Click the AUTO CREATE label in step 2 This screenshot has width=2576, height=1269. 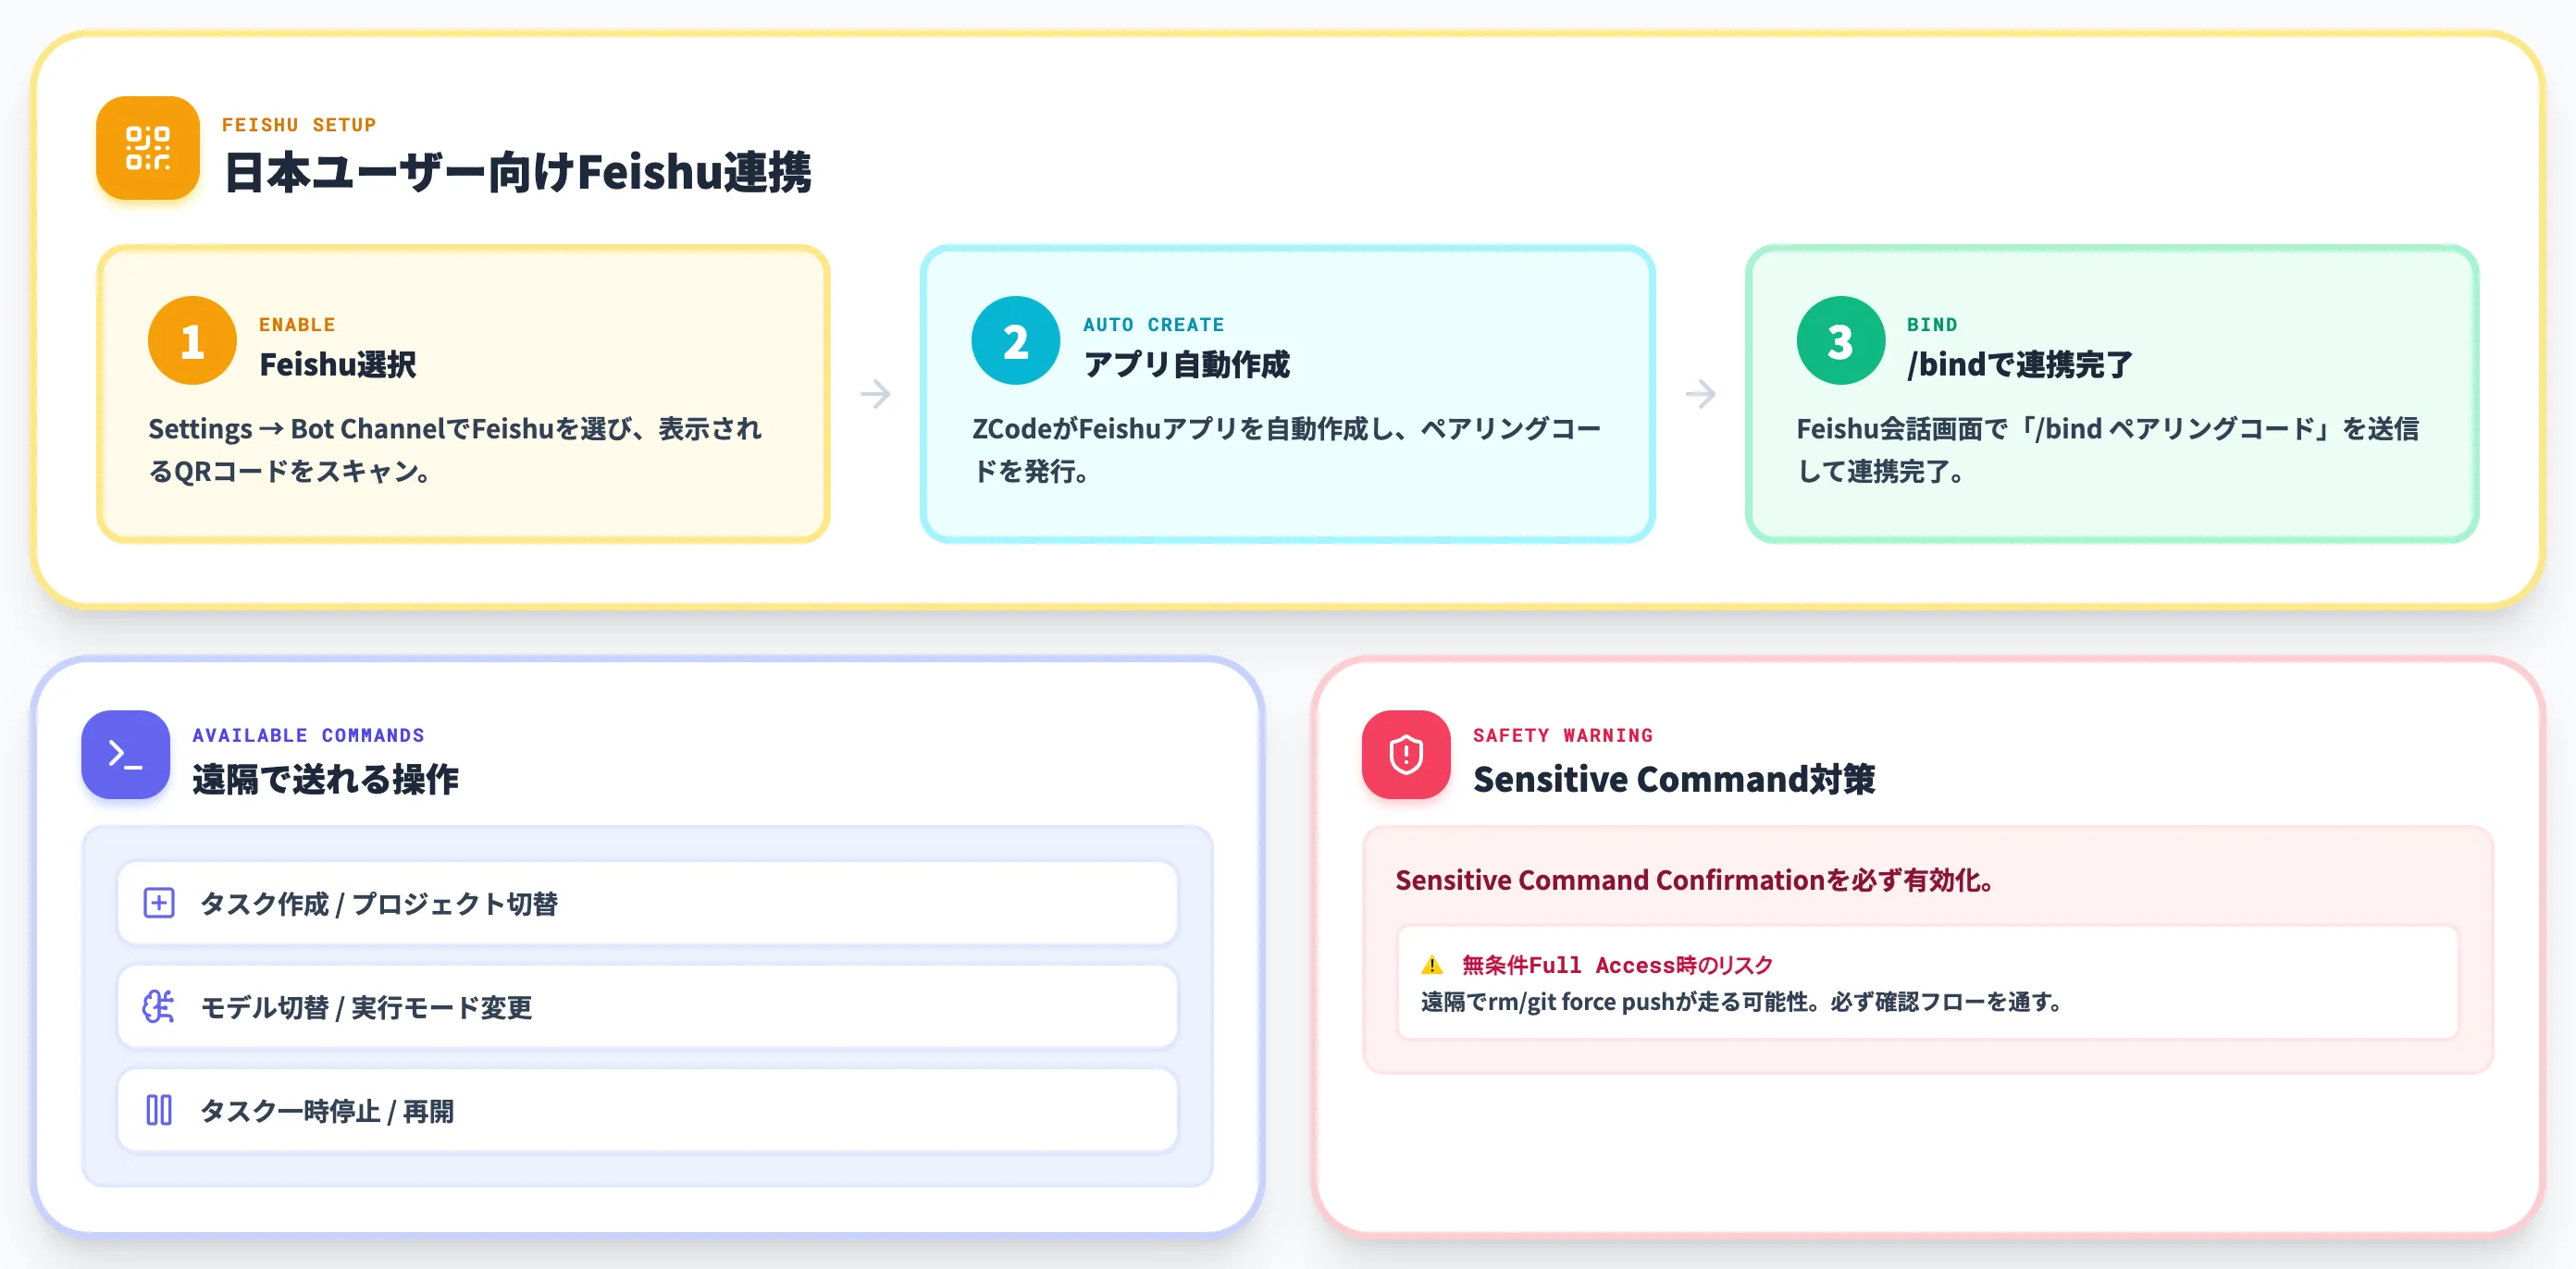(1154, 325)
